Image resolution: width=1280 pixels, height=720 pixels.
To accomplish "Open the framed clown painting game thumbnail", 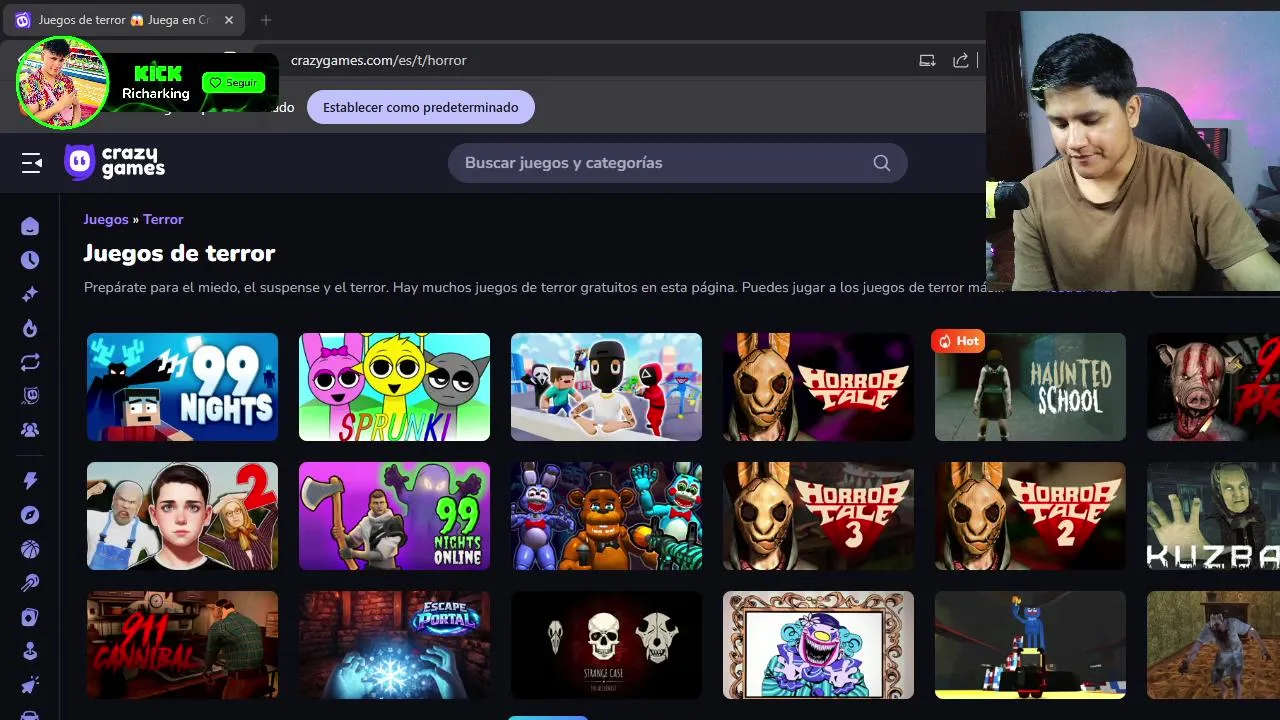I will 818,645.
